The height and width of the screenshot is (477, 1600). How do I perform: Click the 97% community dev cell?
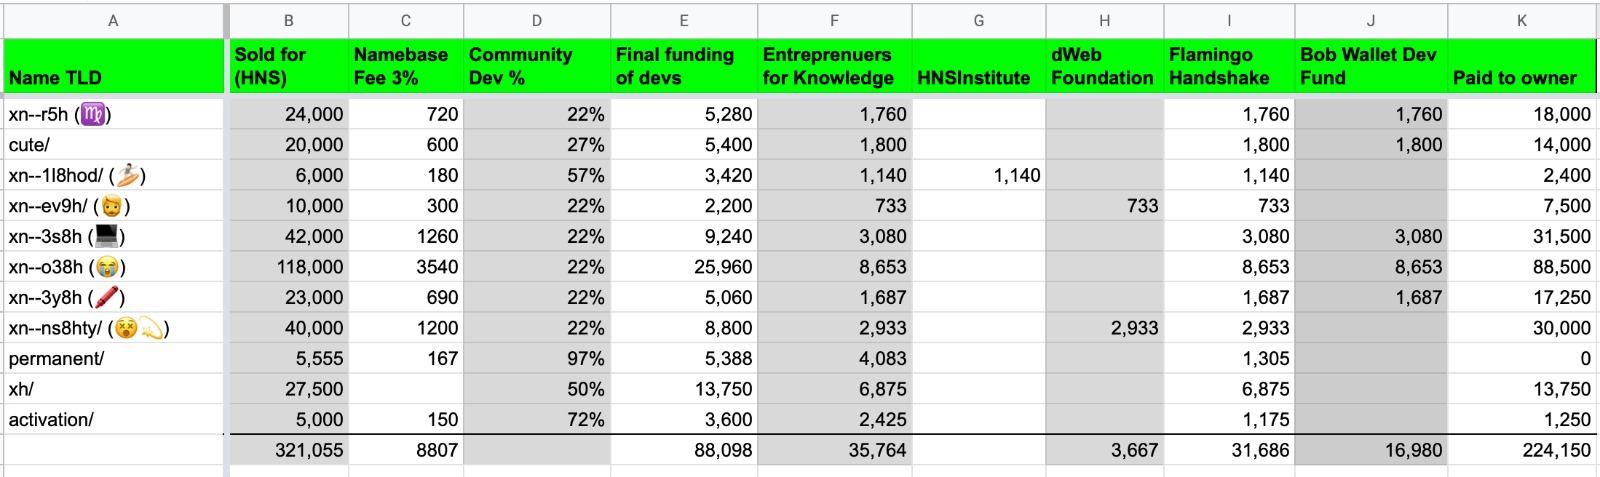536,359
